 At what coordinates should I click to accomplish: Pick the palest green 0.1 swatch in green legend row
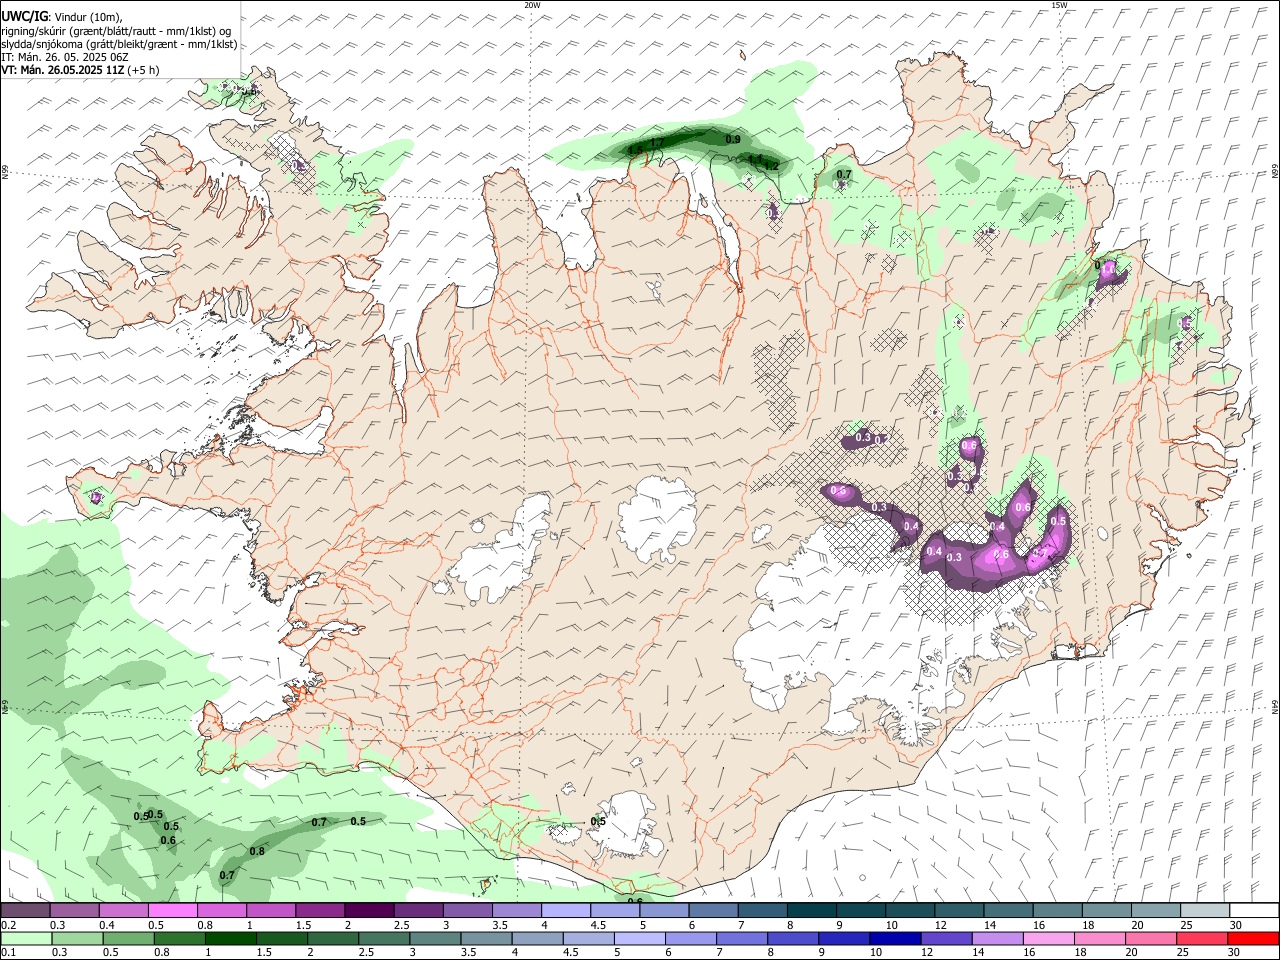tap(26, 939)
